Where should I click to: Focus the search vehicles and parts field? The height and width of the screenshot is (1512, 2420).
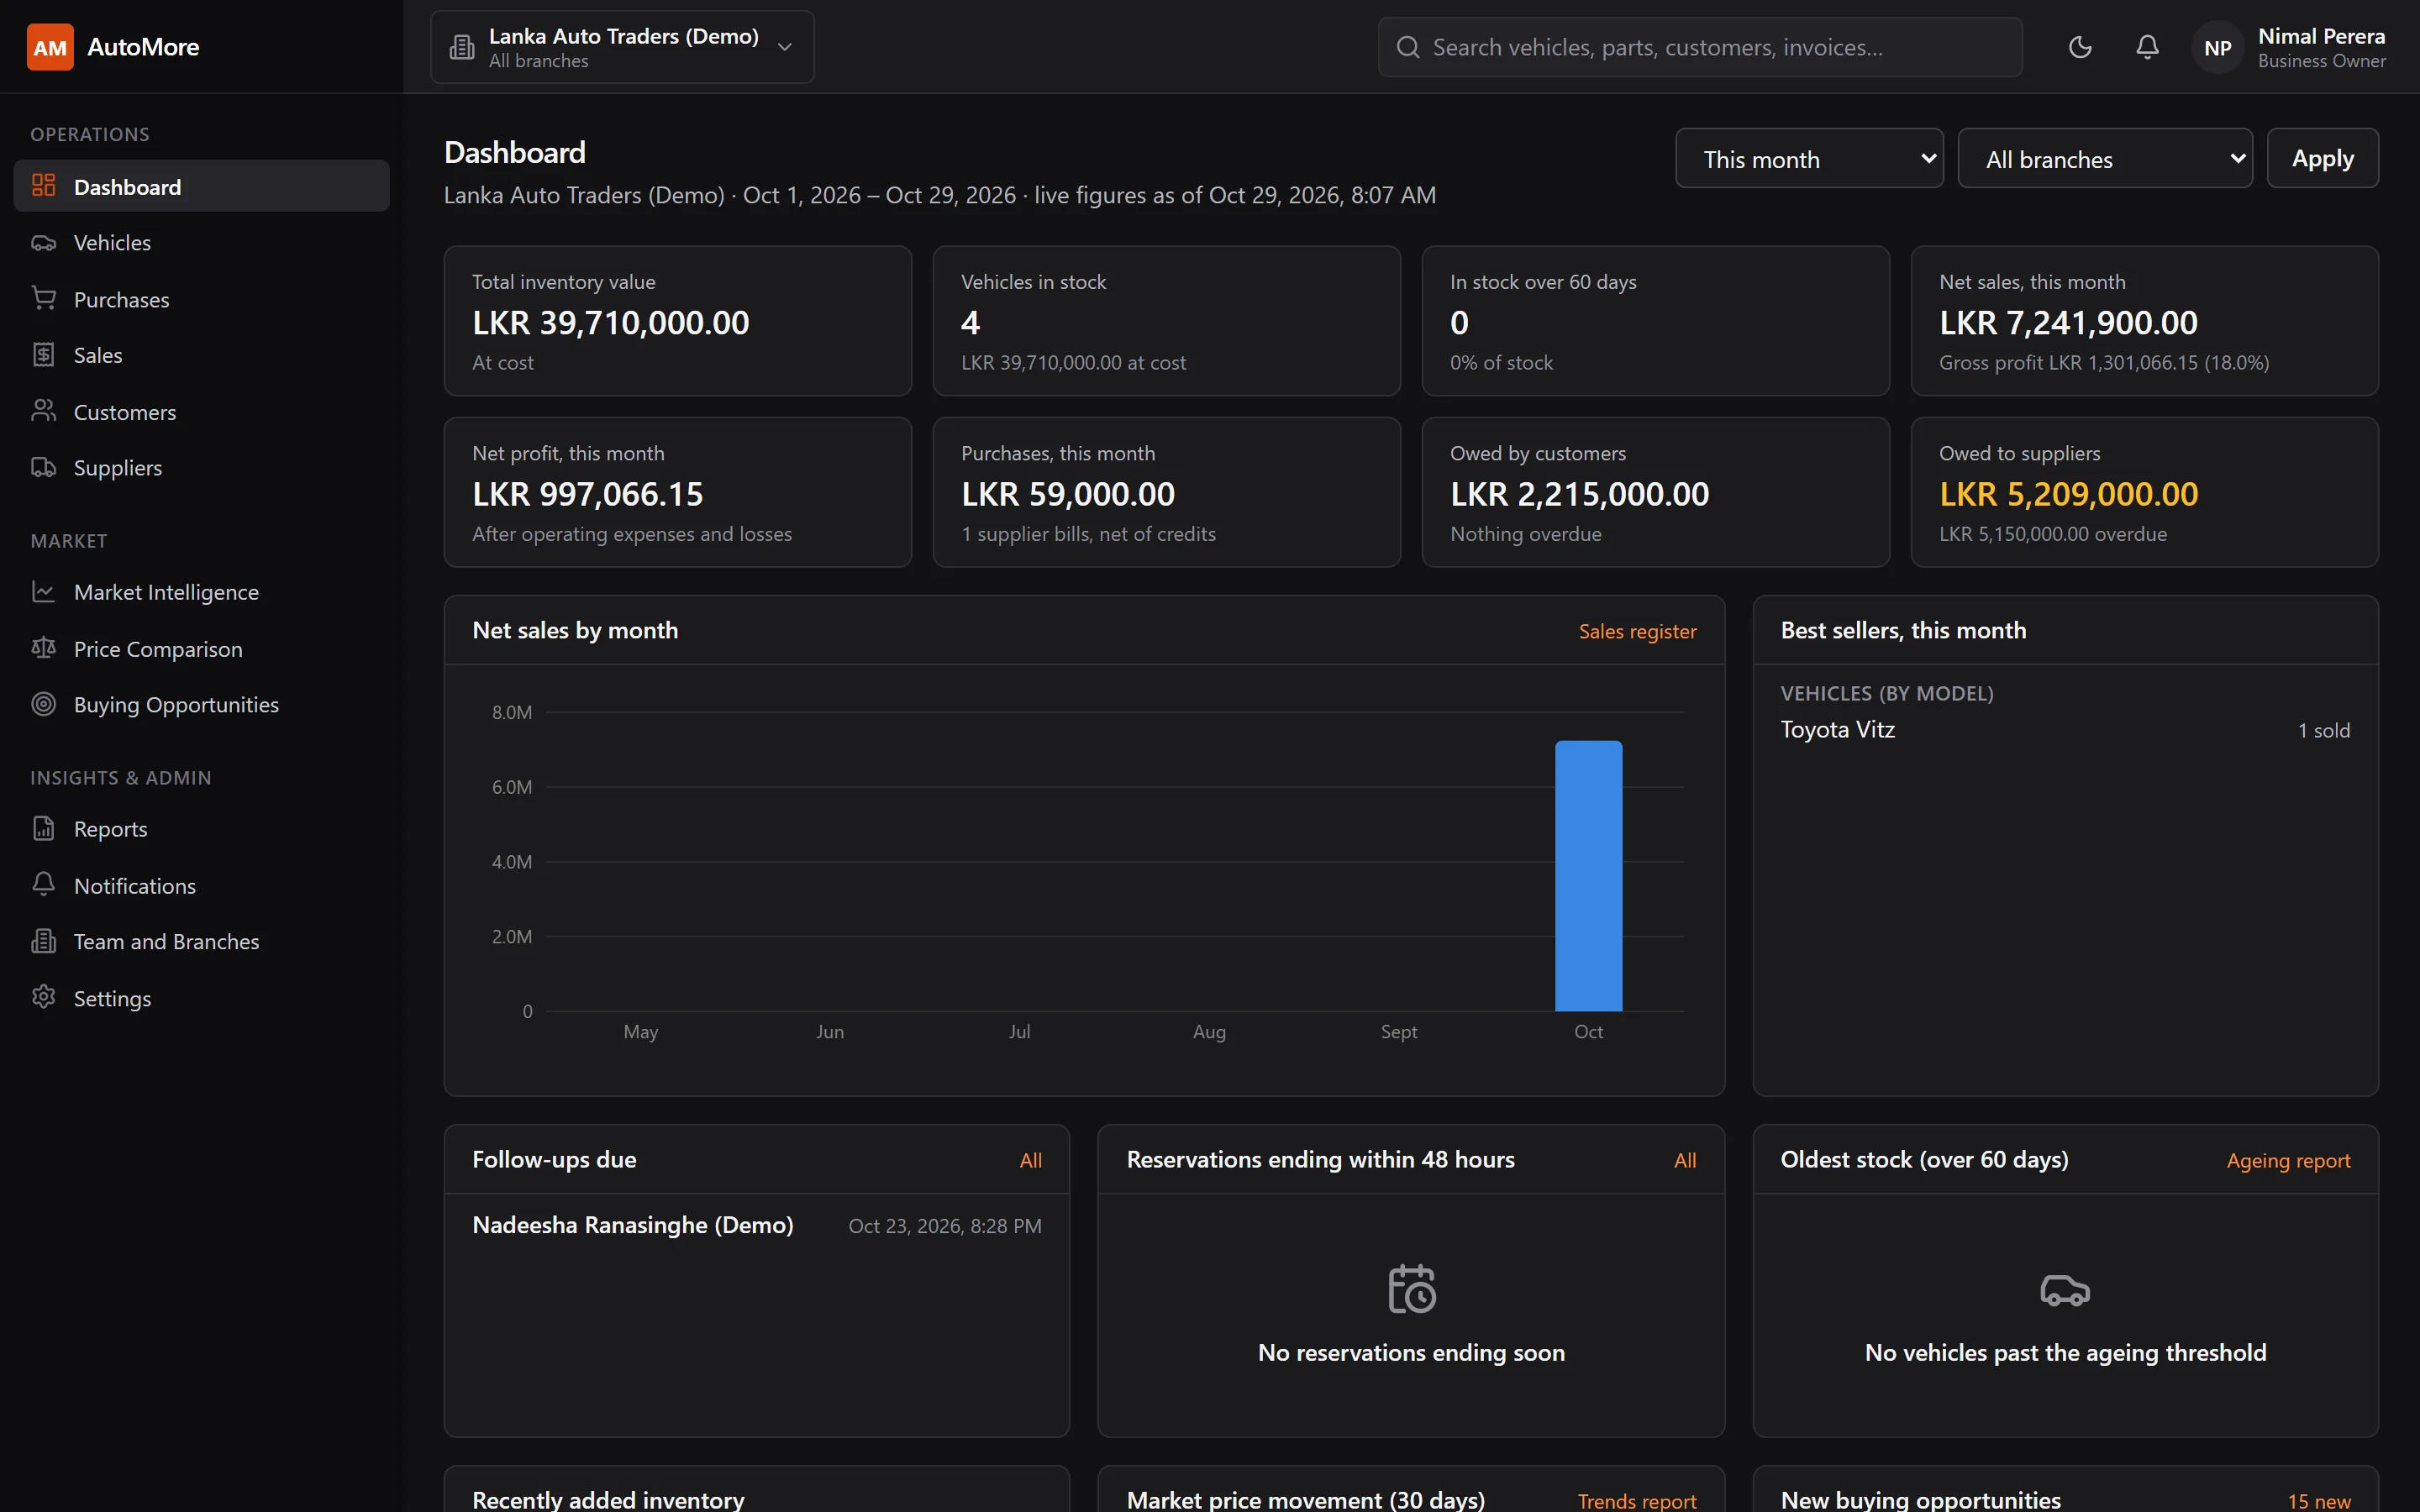click(x=1700, y=47)
